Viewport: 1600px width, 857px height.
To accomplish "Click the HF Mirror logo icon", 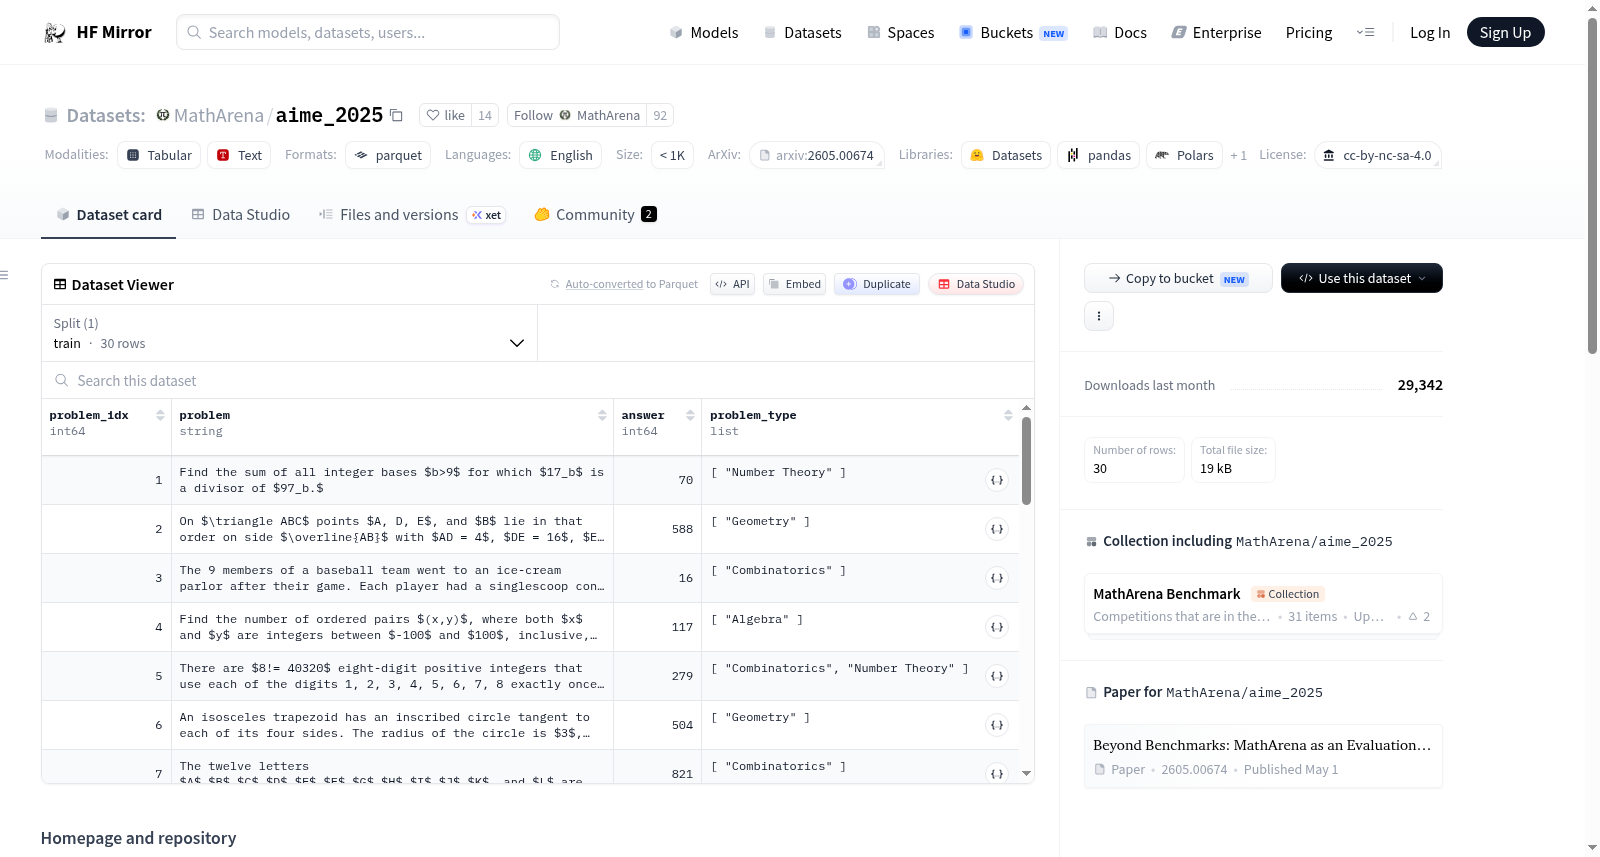I will pos(55,33).
